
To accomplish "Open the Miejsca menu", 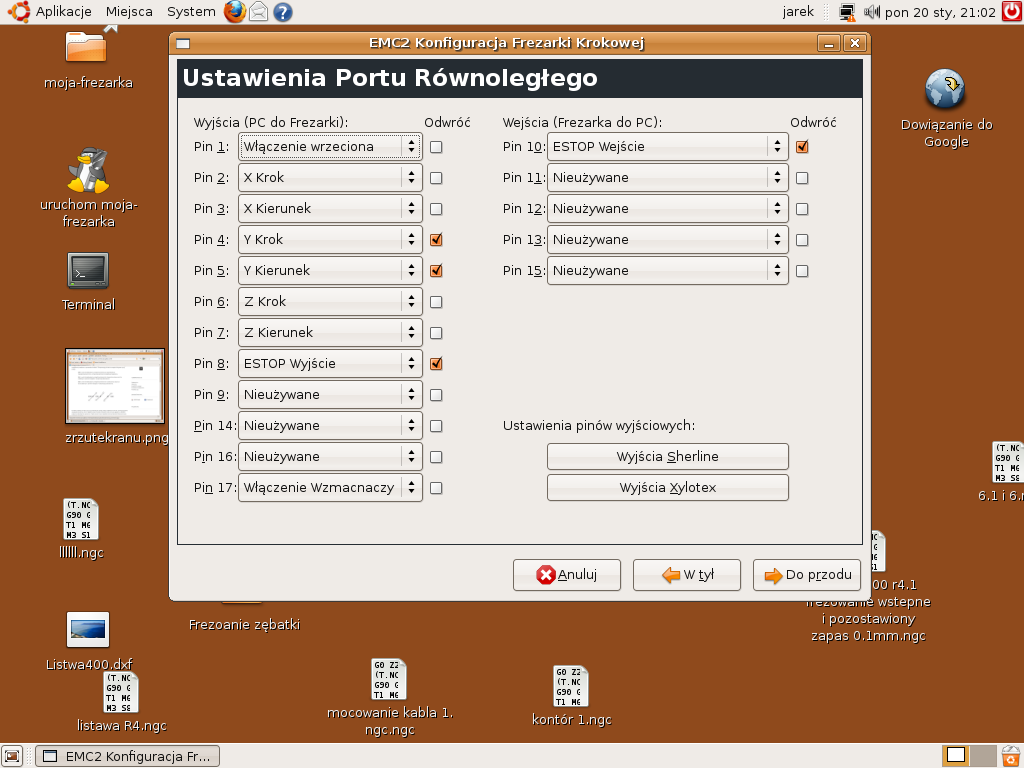I will click(x=129, y=12).
